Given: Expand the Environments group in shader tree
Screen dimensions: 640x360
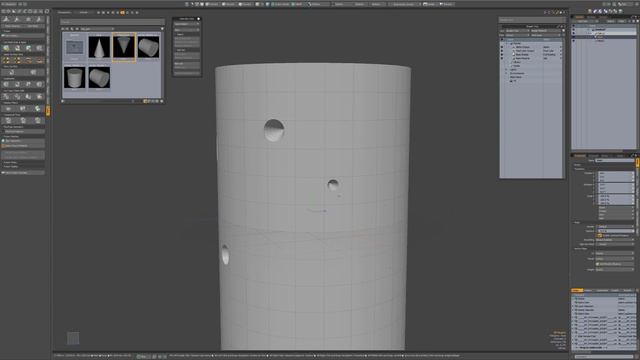Looking at the screenshot, I should click(507, 73).
